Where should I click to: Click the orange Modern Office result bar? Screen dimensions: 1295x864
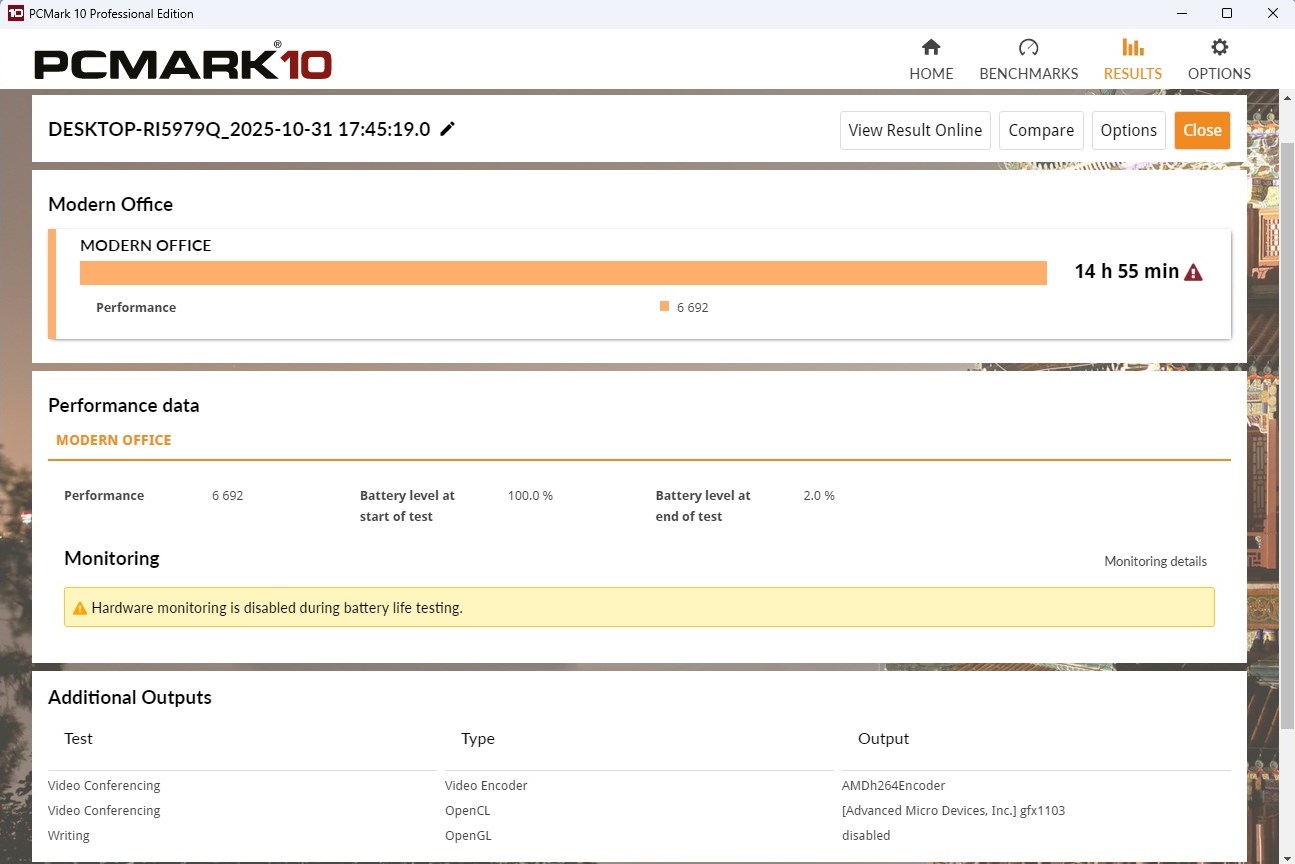coord(563,273)
